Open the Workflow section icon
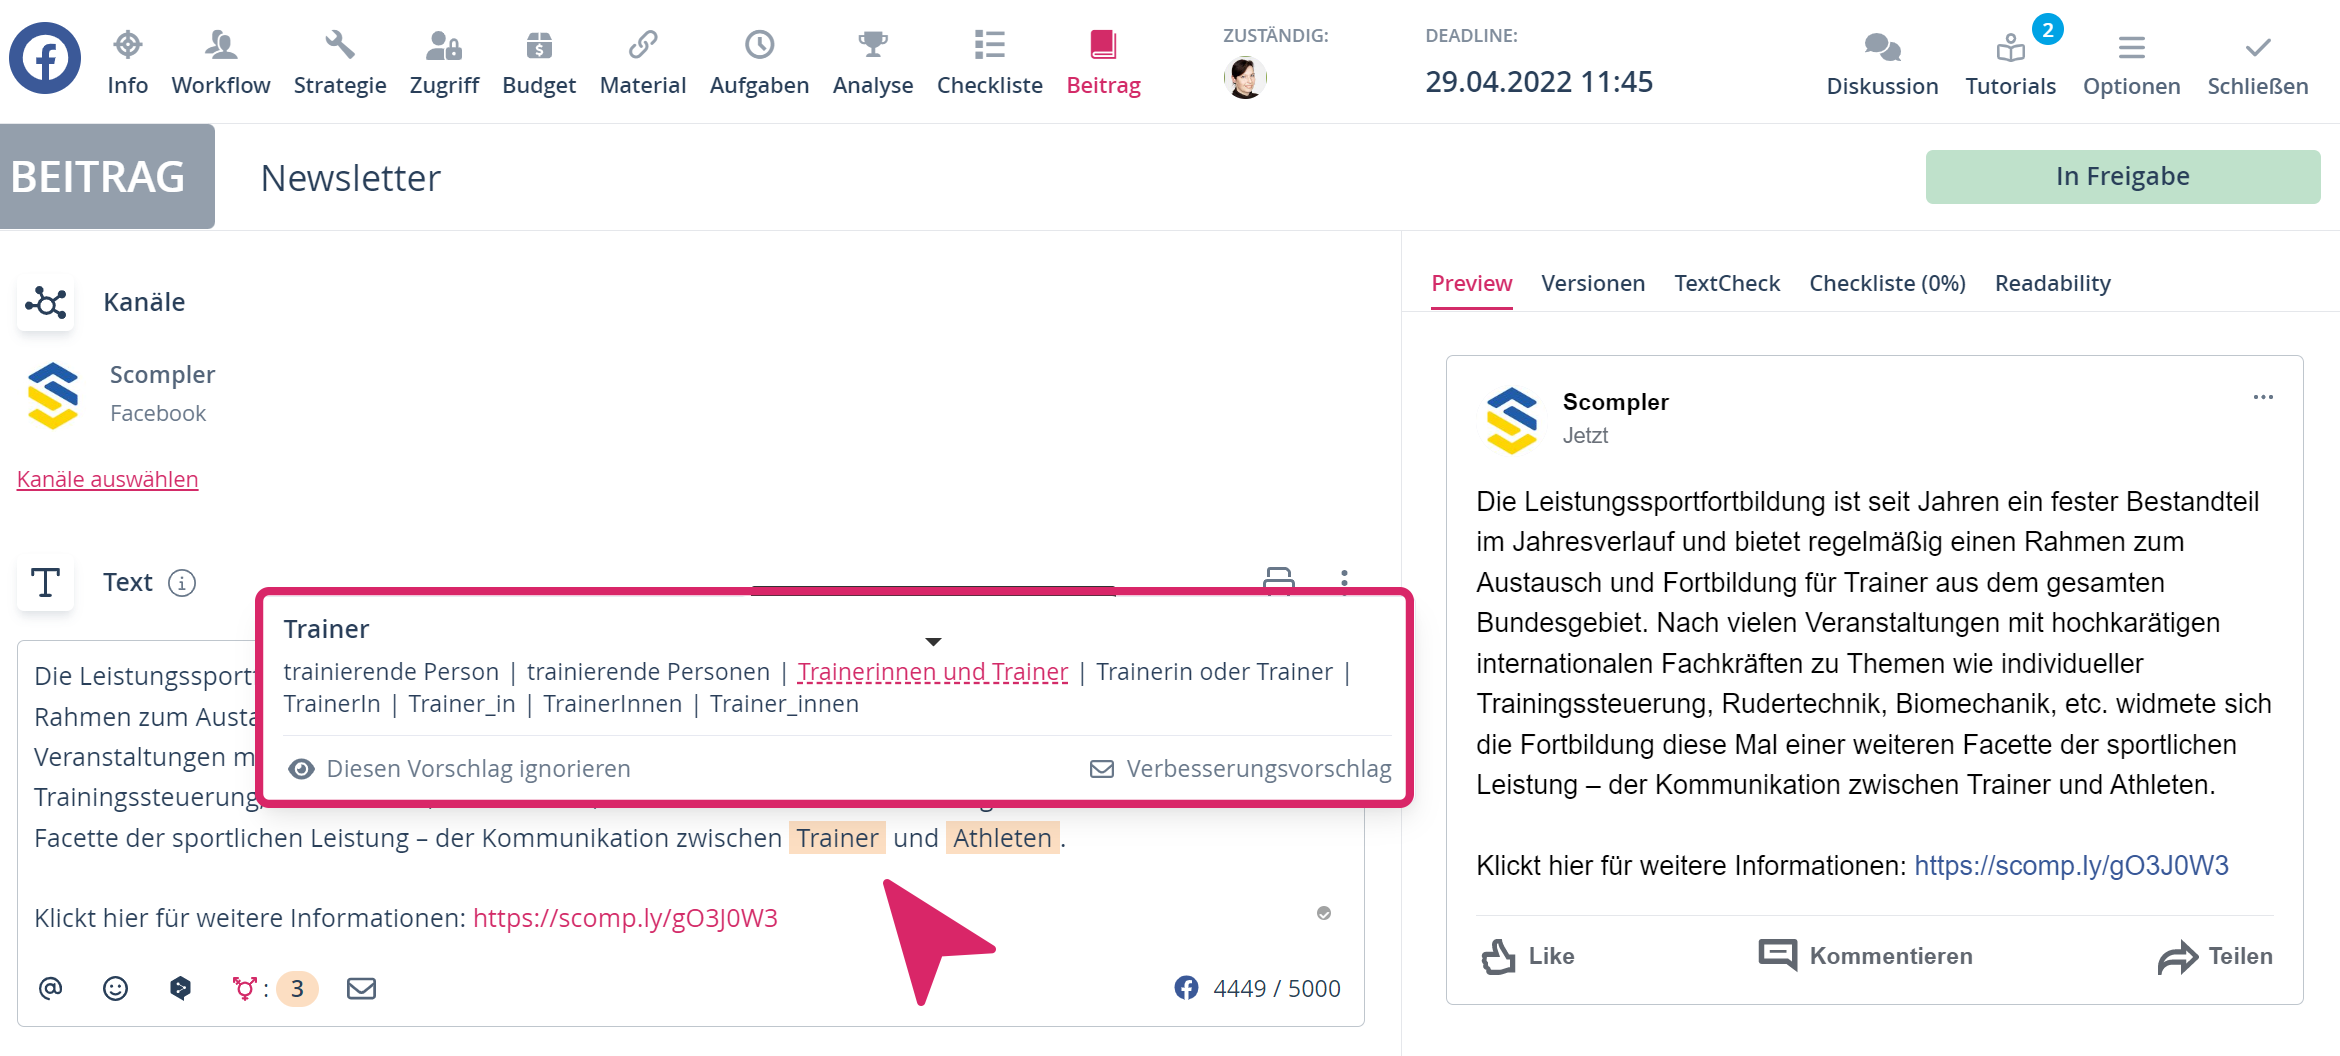This screenshot has width=2340, height=1056. pyautogui.click(x=220, y=46)
